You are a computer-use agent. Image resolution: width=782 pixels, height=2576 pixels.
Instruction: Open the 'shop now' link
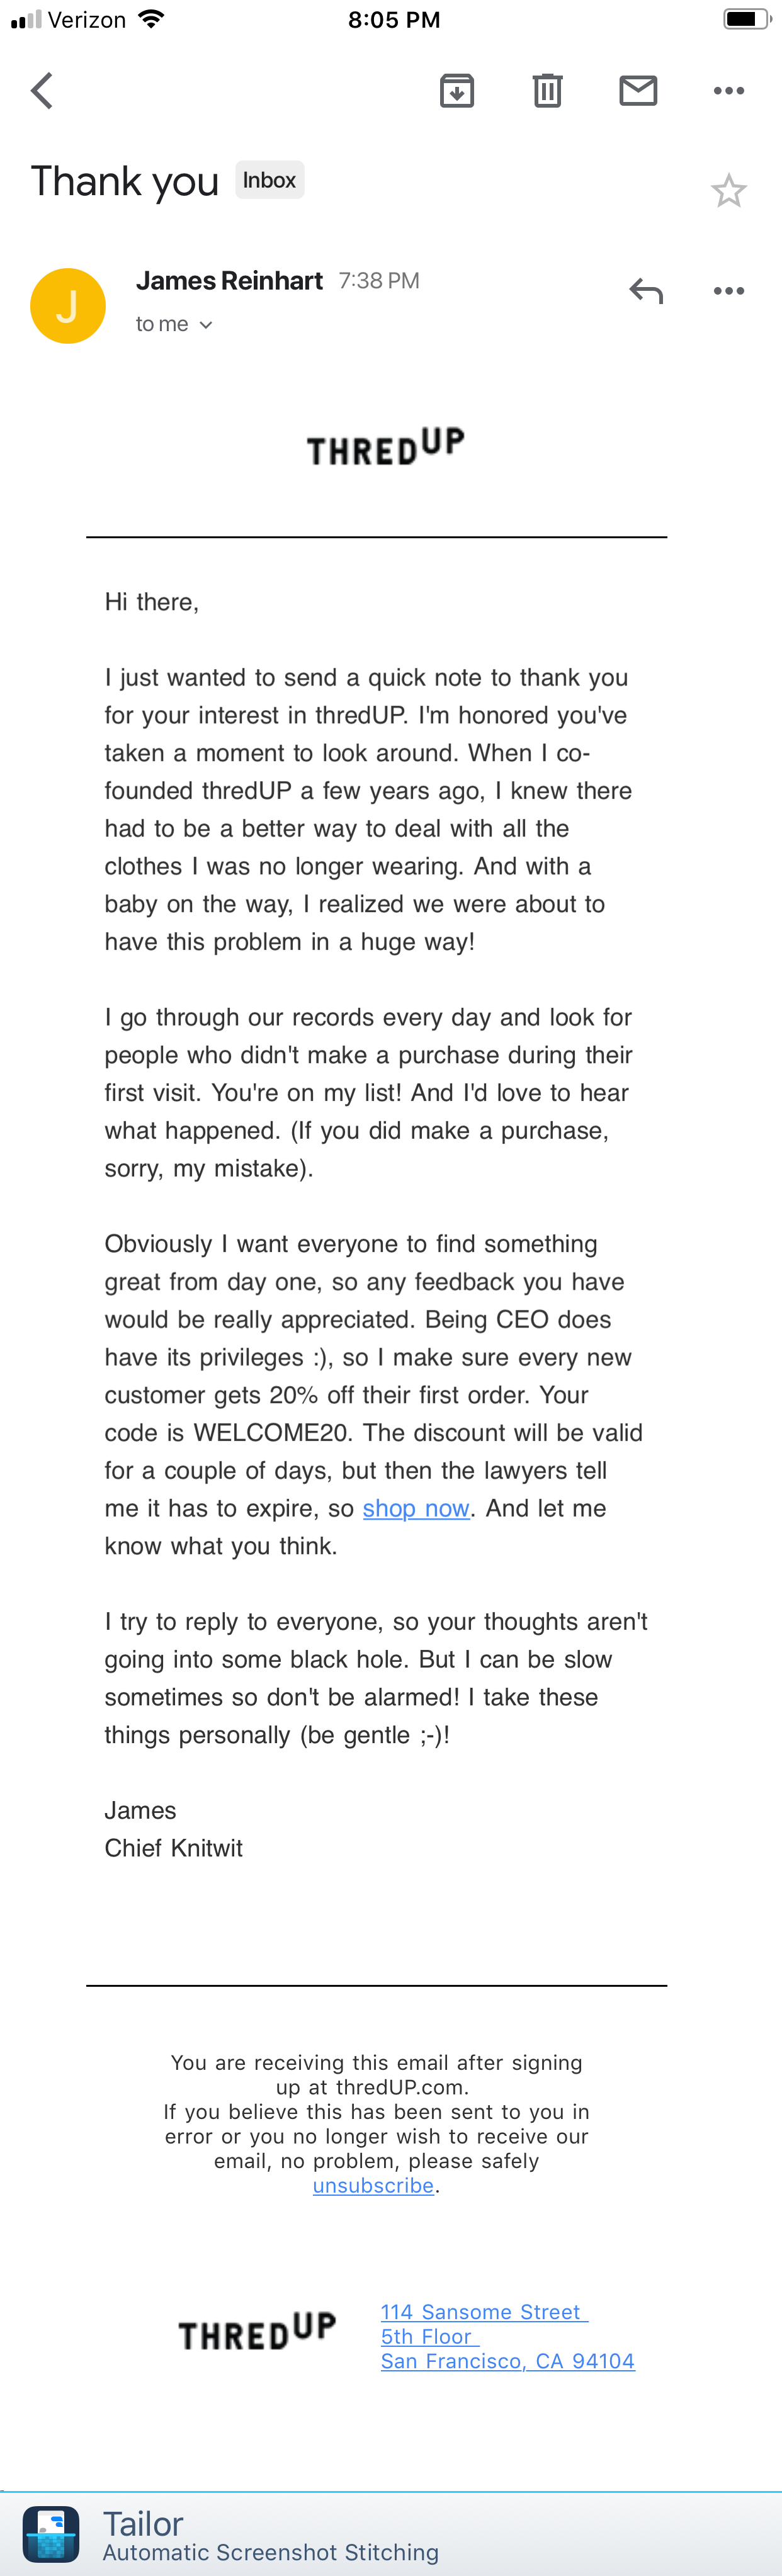[x=416, y=1508]
